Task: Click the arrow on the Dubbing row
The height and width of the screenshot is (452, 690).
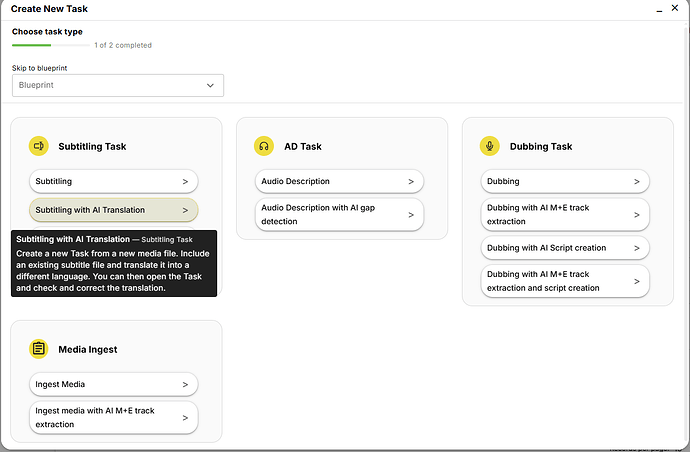Action: tap(637, 182)
